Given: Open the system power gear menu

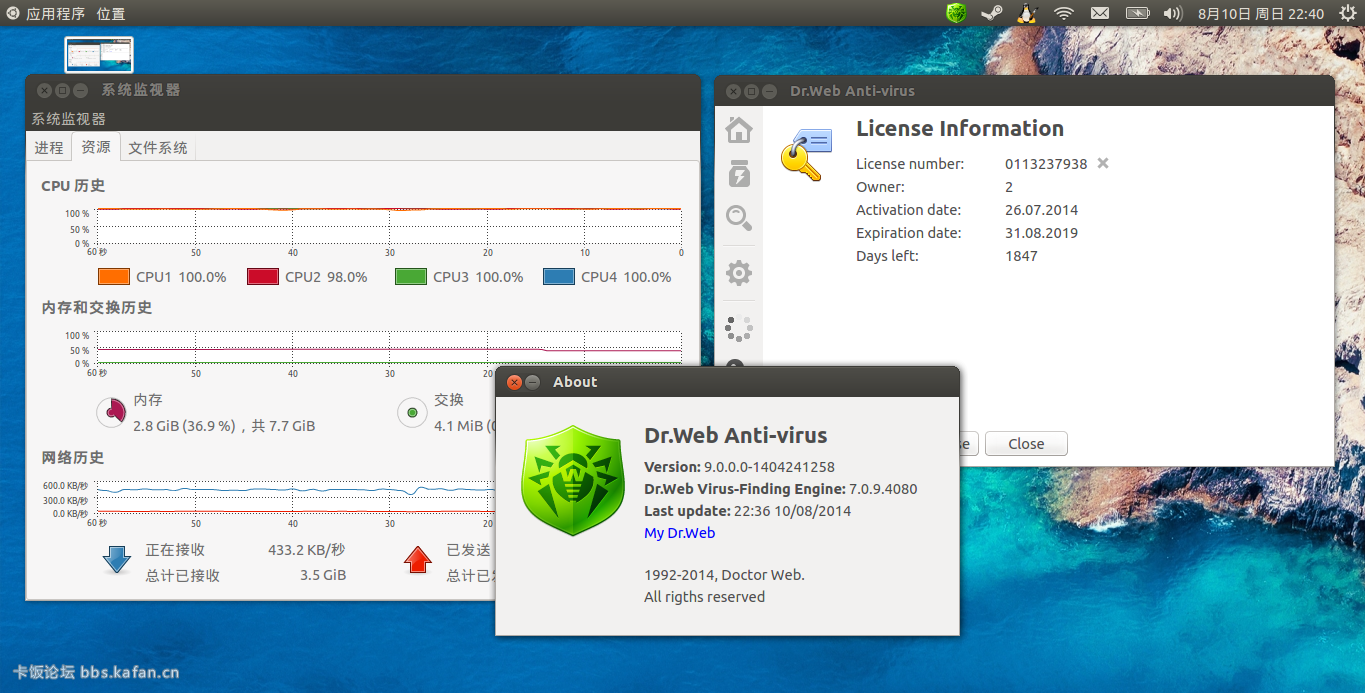Looking at the screenshot, I should [x=1348, y=13].
